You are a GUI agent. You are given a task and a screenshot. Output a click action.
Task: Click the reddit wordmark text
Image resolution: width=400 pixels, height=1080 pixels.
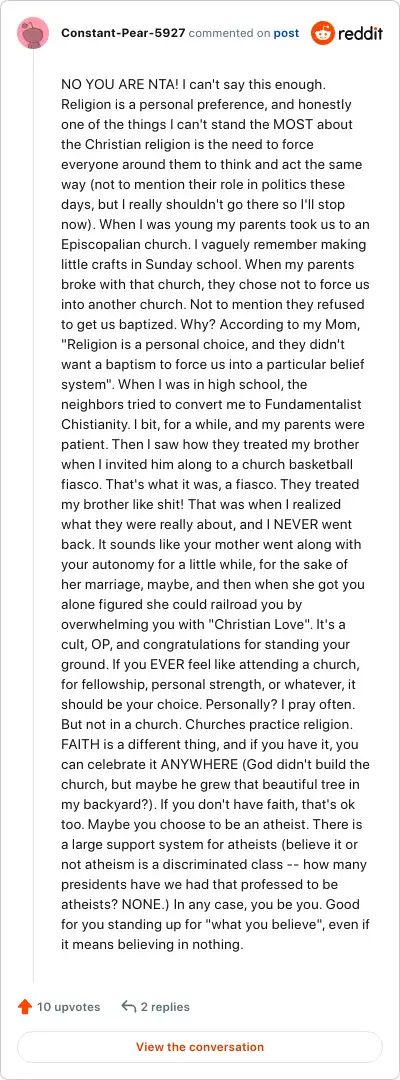[x=360, y=34]
